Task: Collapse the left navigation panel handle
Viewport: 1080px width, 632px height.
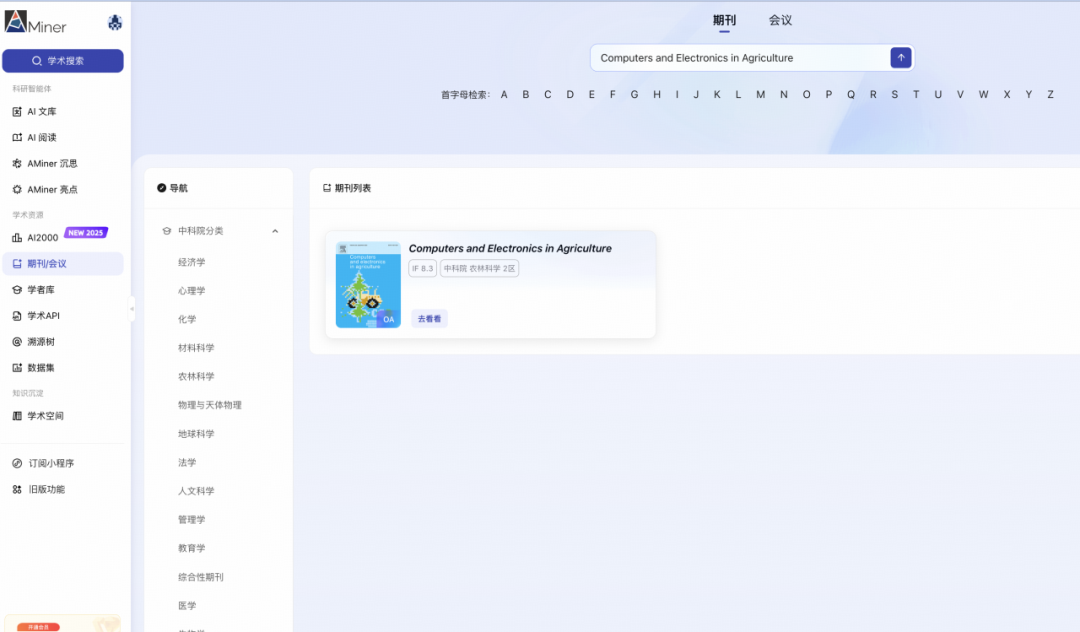Action: [131, 310]
